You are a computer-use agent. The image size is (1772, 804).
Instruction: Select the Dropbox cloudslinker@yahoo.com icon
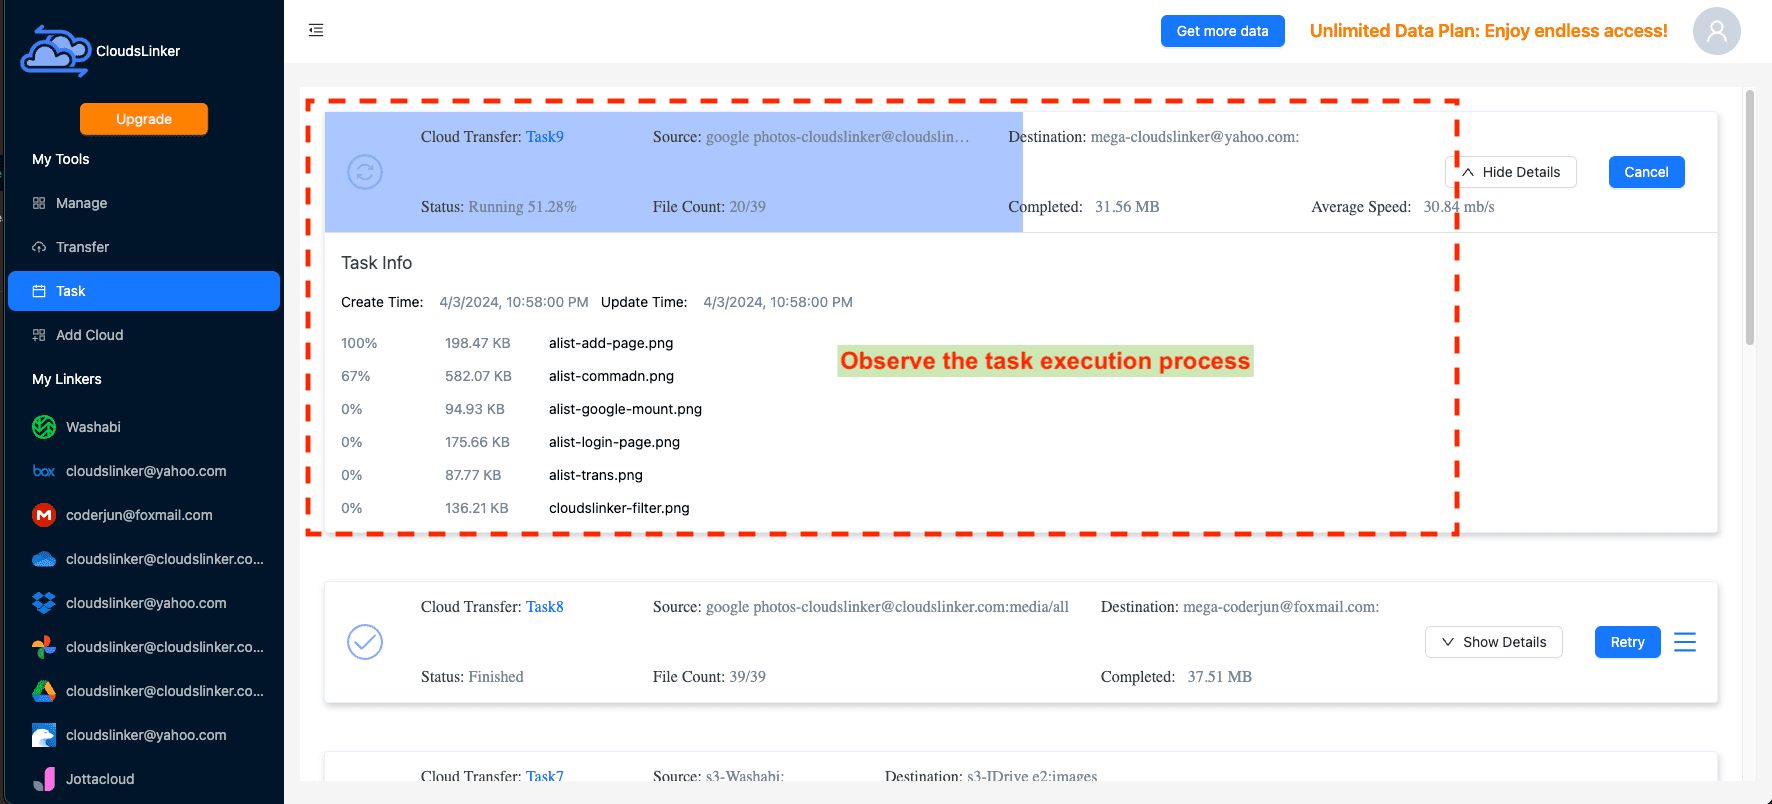(44, 603)
